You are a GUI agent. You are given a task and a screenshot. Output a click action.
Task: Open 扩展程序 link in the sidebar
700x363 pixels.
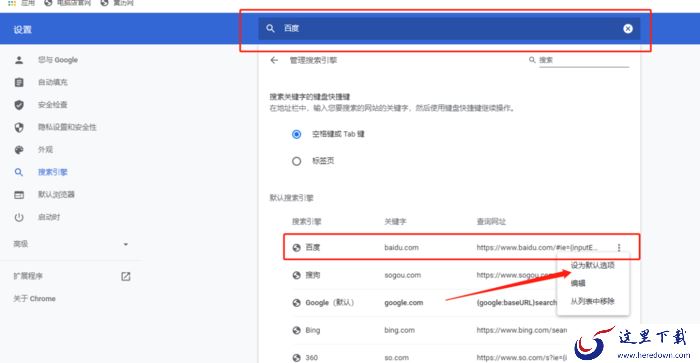click(28, 276)
